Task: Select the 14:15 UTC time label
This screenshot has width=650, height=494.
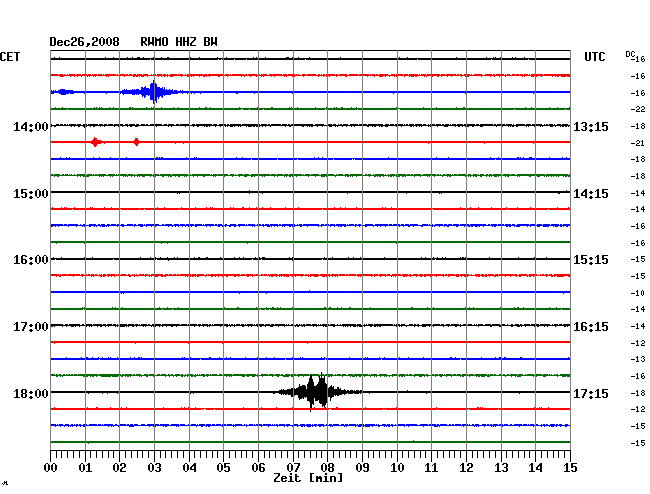Action: (x=591, y=194)
